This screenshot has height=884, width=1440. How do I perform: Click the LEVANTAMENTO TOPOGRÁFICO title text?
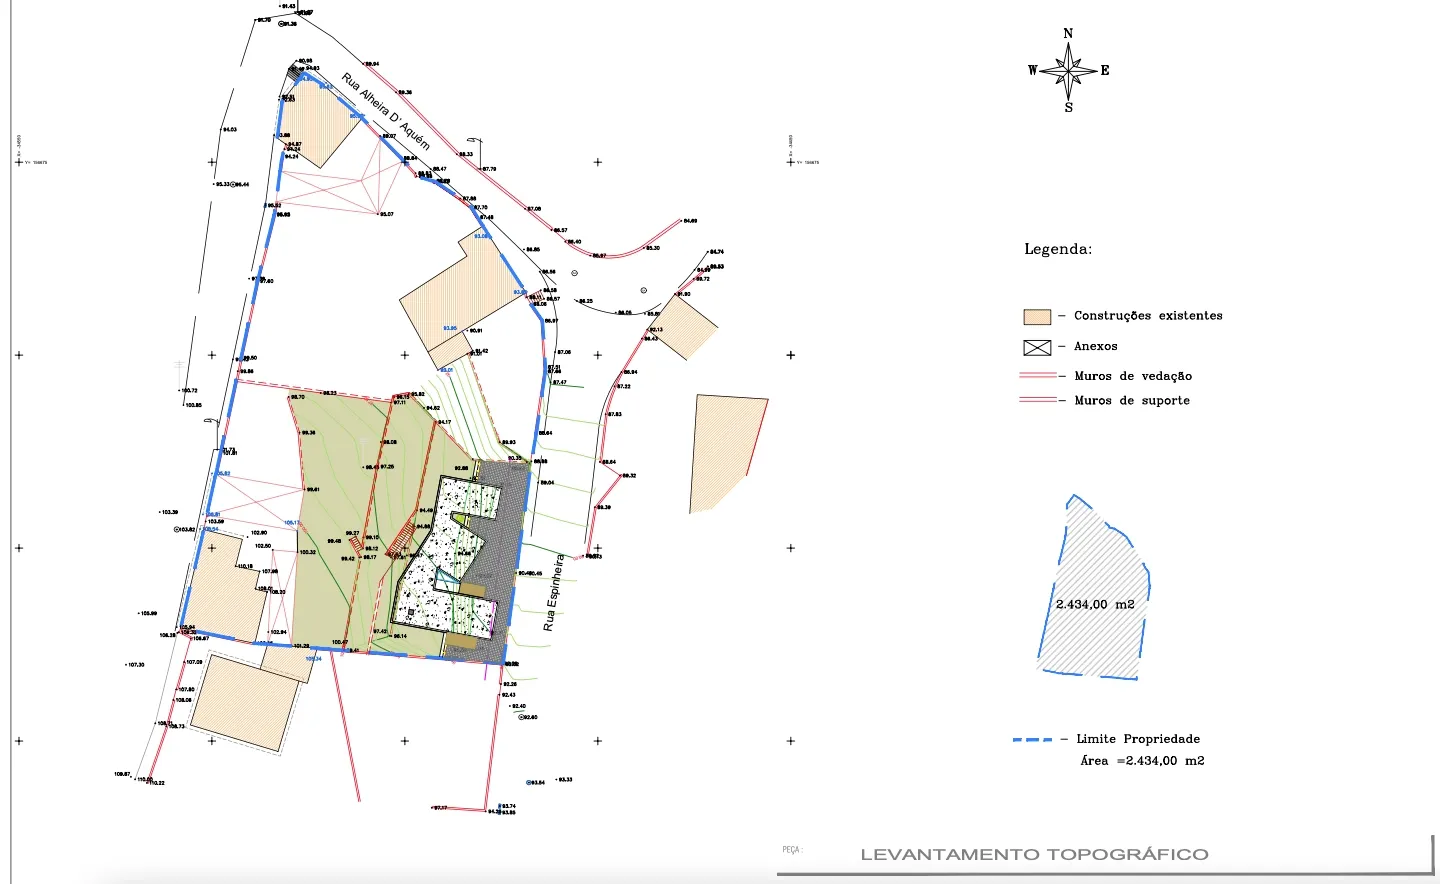pos(1034,854)
